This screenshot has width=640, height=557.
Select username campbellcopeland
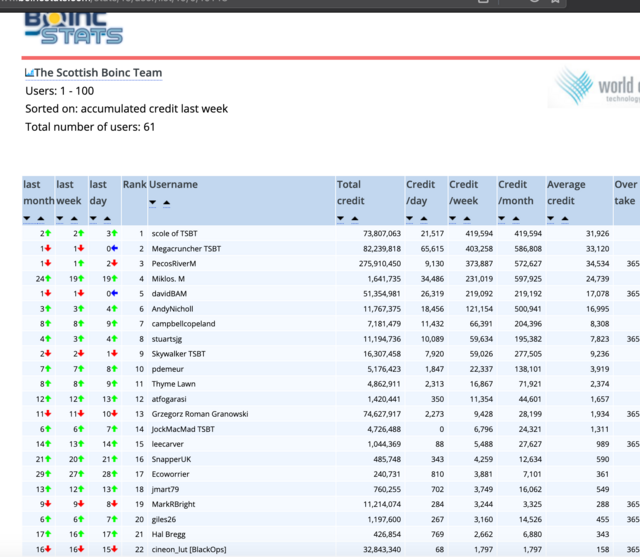pyautogui.click(x=183, y=324)
